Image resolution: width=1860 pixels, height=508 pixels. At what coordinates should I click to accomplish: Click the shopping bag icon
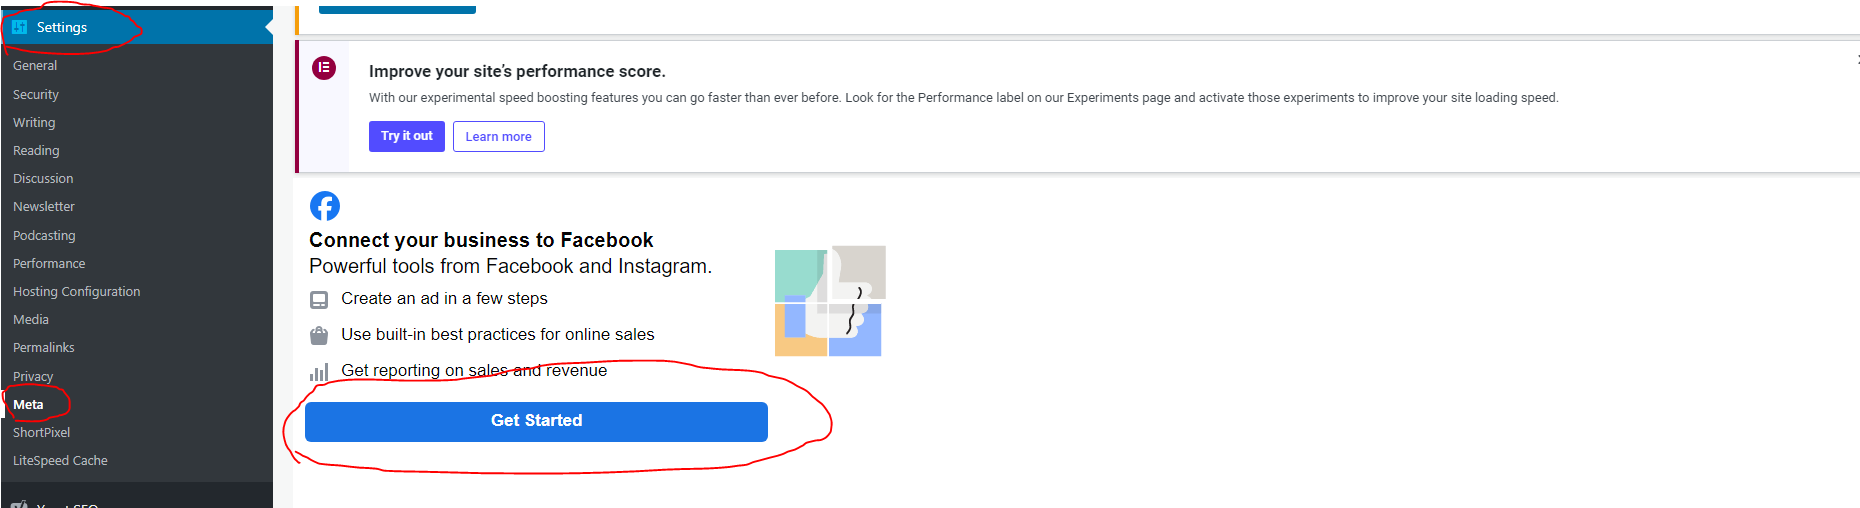(x=319, y=335)
